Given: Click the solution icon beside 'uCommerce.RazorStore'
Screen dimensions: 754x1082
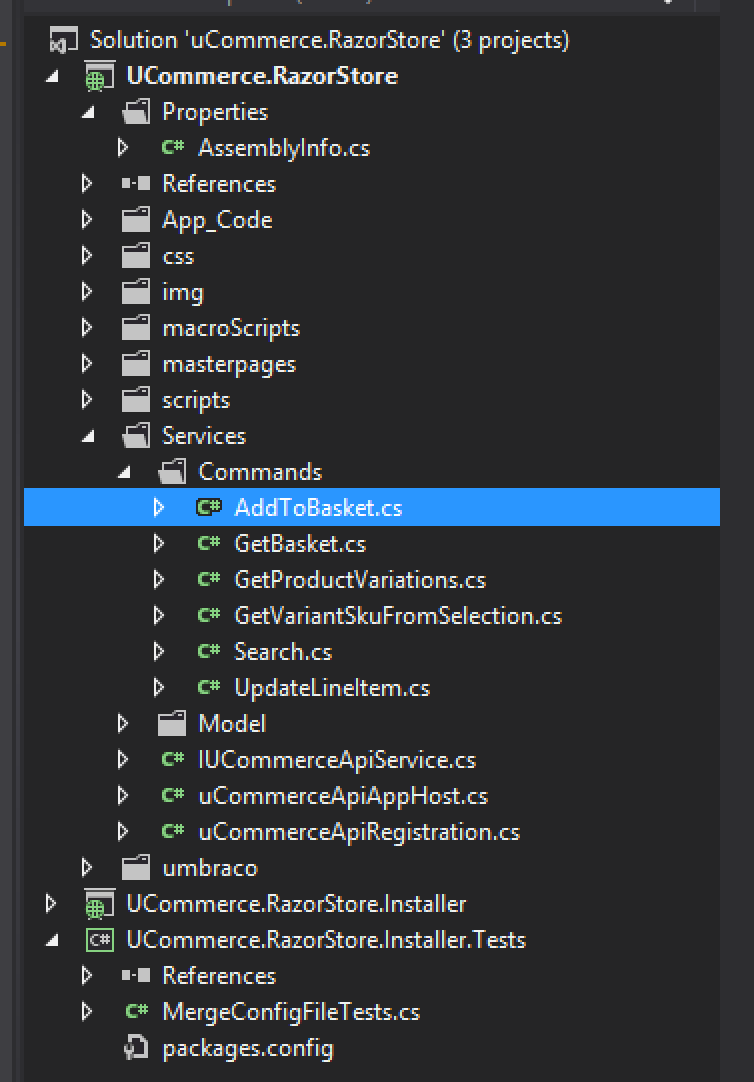Looking at the screenshot, I should pyautogui.click(x=63, y=40).
